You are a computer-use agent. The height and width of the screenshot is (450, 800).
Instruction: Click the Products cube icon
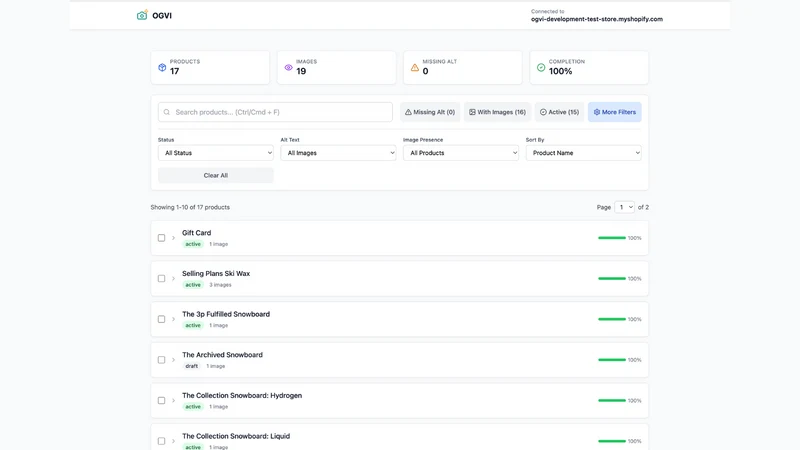pyautogui.click(x=162, y=67)
